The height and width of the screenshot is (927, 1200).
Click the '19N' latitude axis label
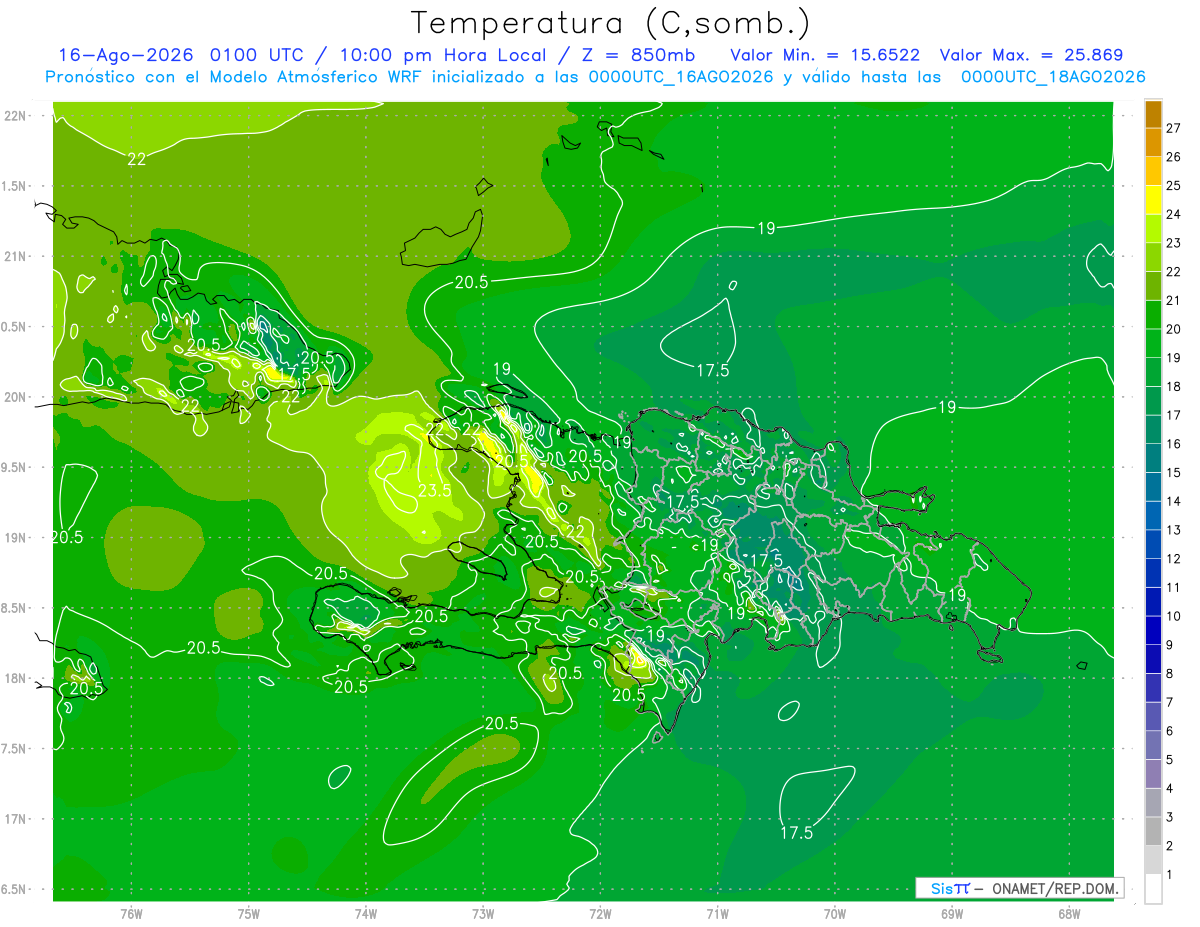click(x=15, y=537)
